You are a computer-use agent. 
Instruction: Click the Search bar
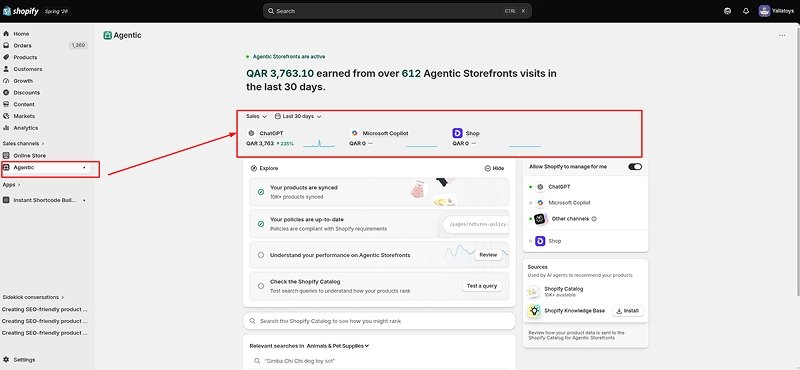point(397,11)
